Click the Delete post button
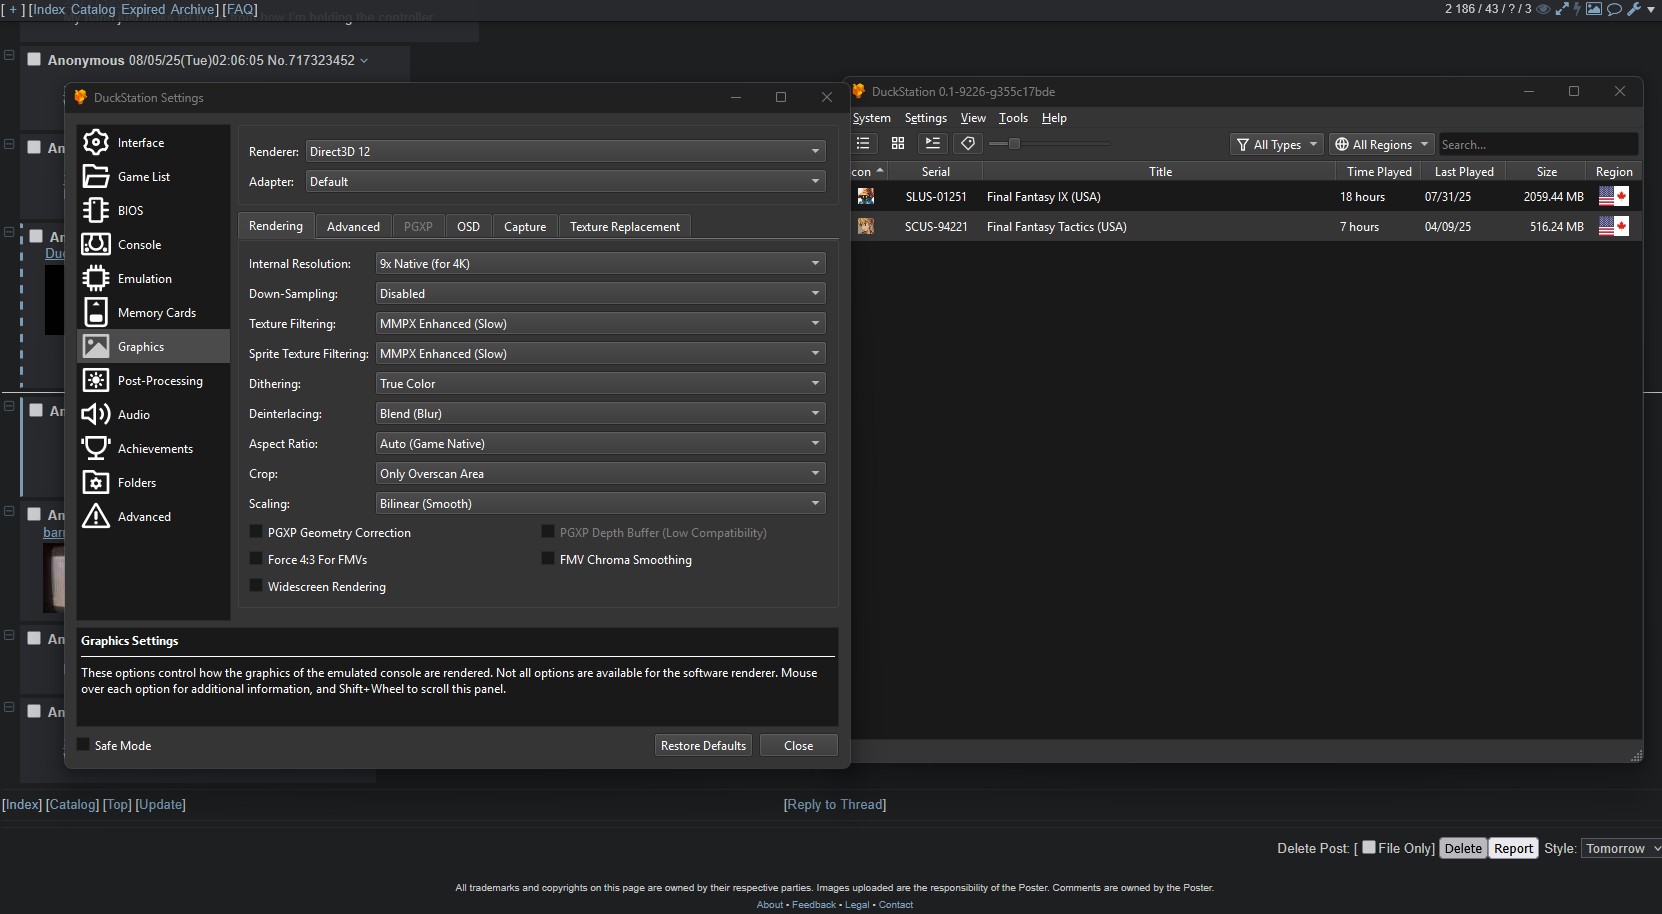The image size is (1662, 914). (1463, 848)
